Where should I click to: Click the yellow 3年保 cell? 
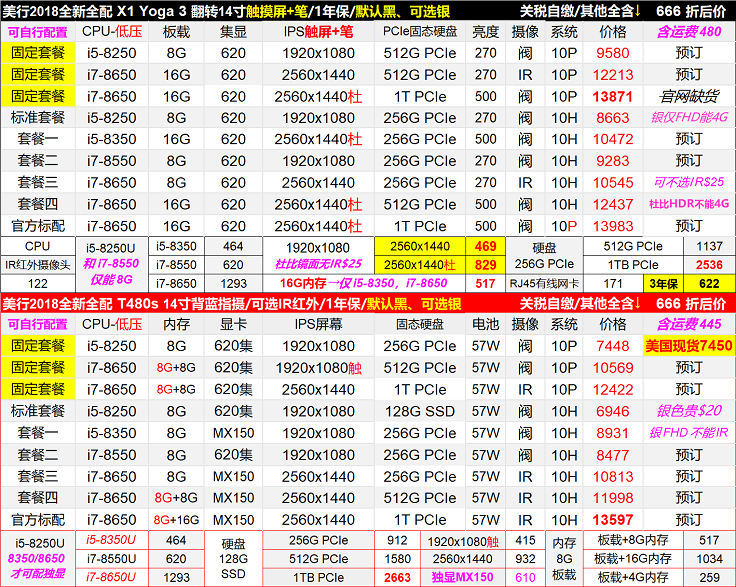tap(663, 283)
